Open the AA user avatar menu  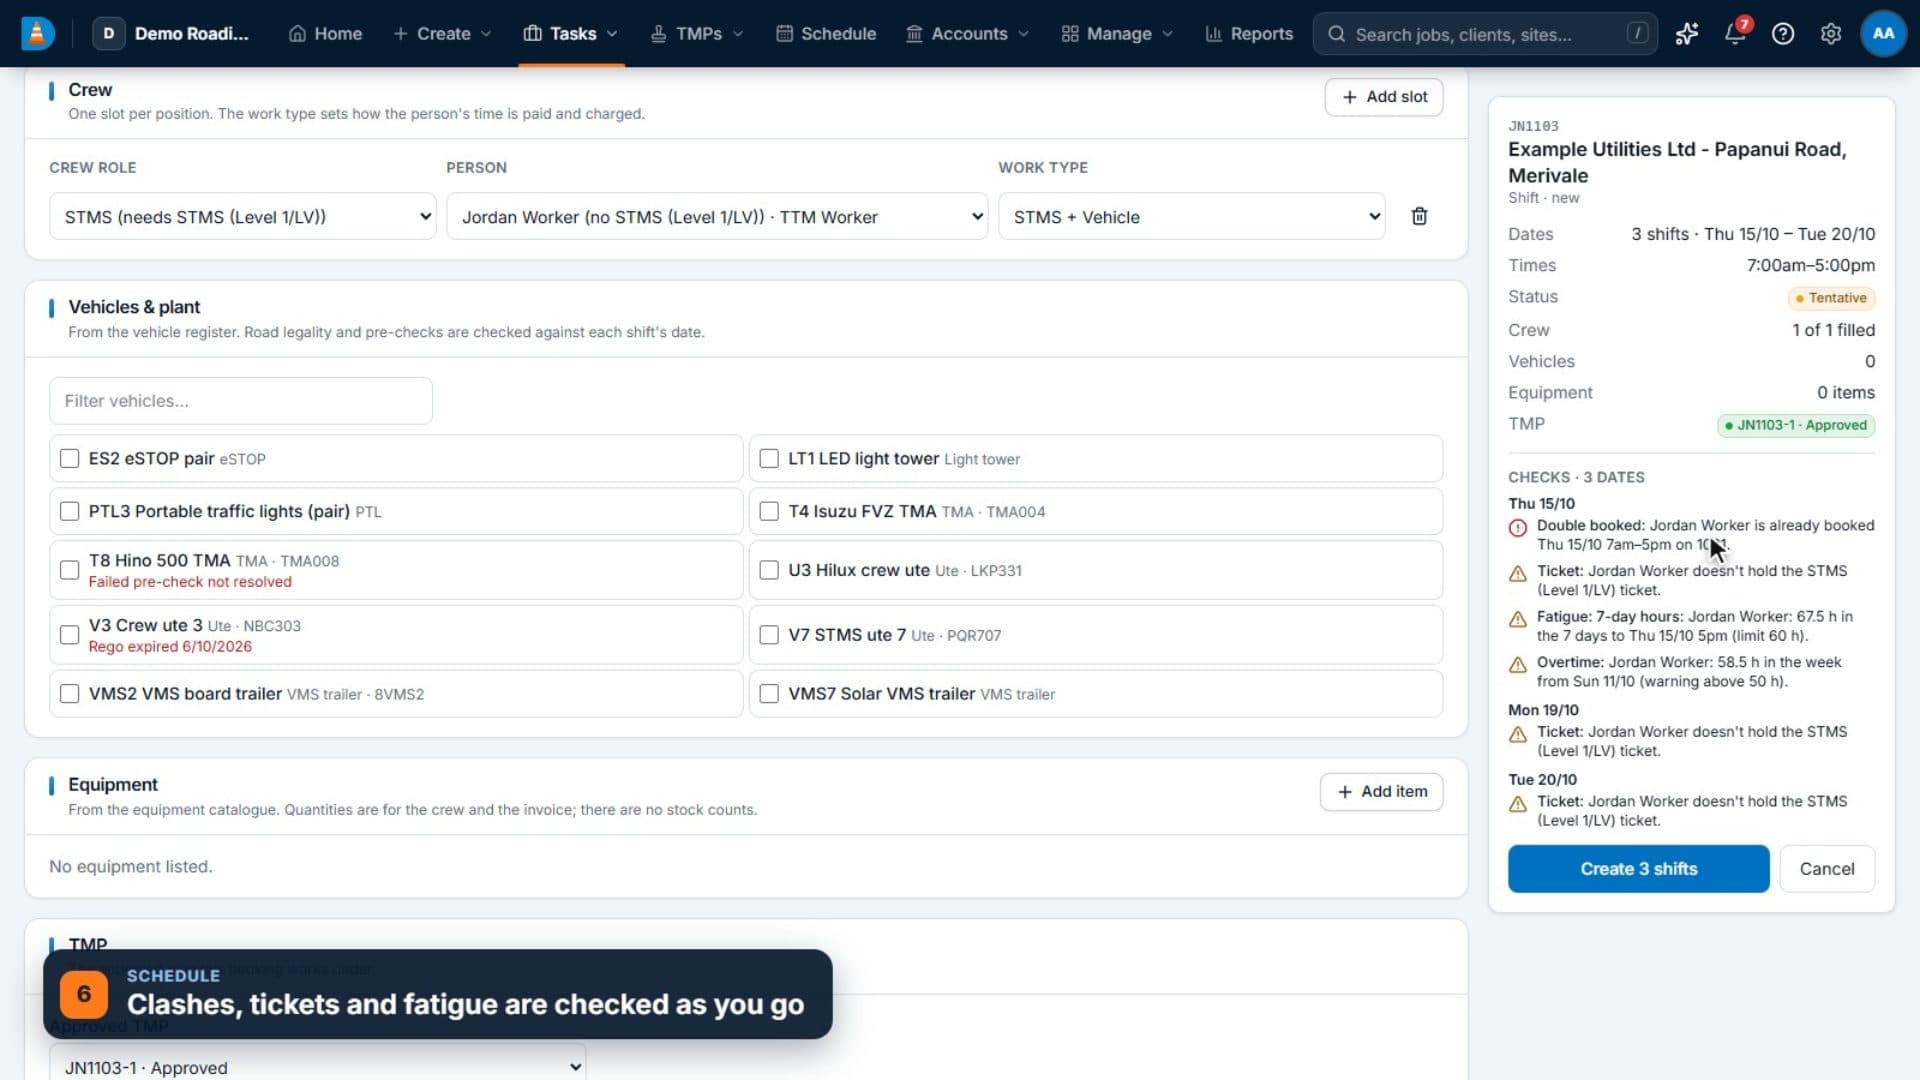point(1883,33)
